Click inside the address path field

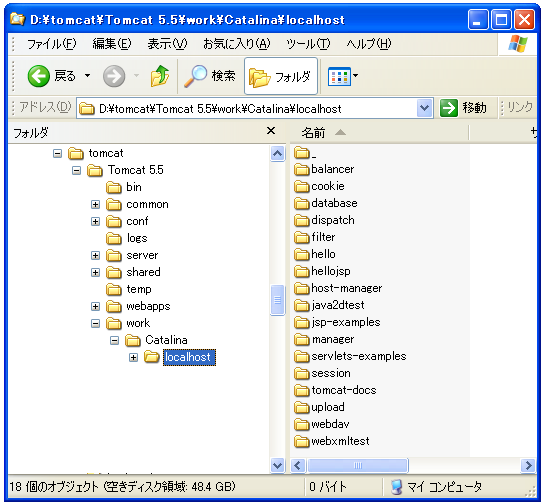click(x=246, y=109)
